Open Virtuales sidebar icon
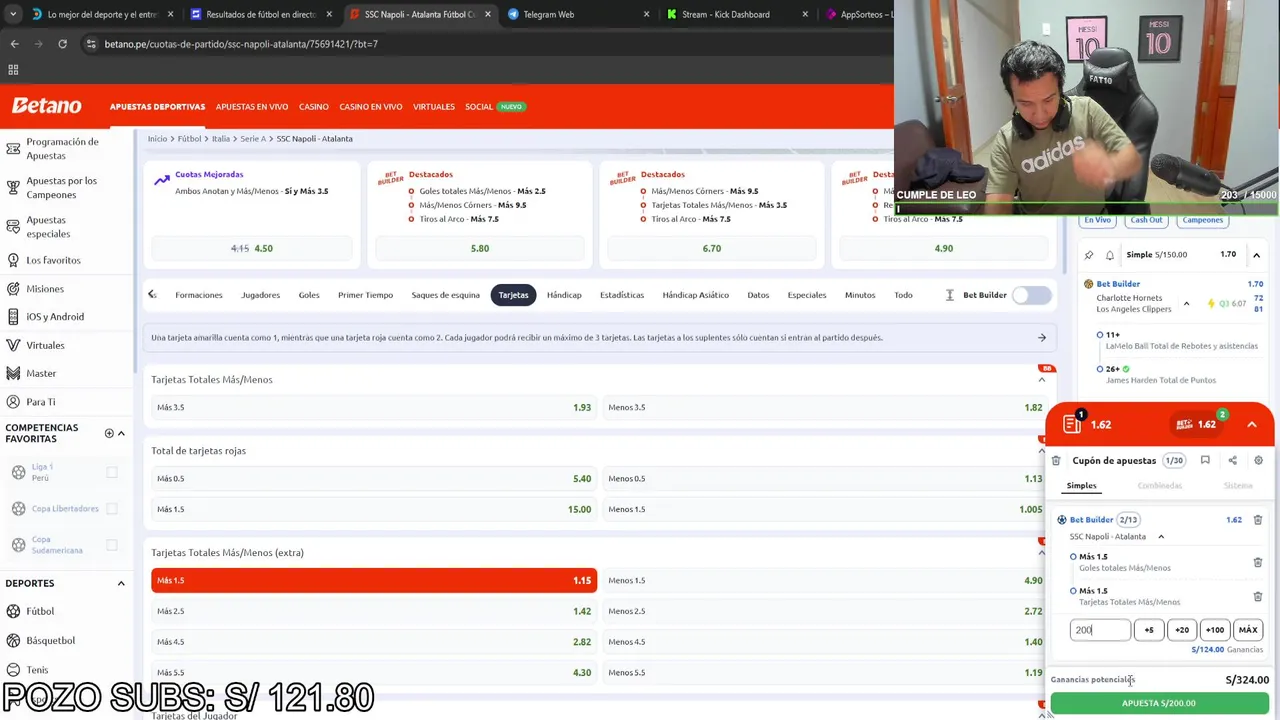This screenshot has height=720, width=1280. pos(13,345)
